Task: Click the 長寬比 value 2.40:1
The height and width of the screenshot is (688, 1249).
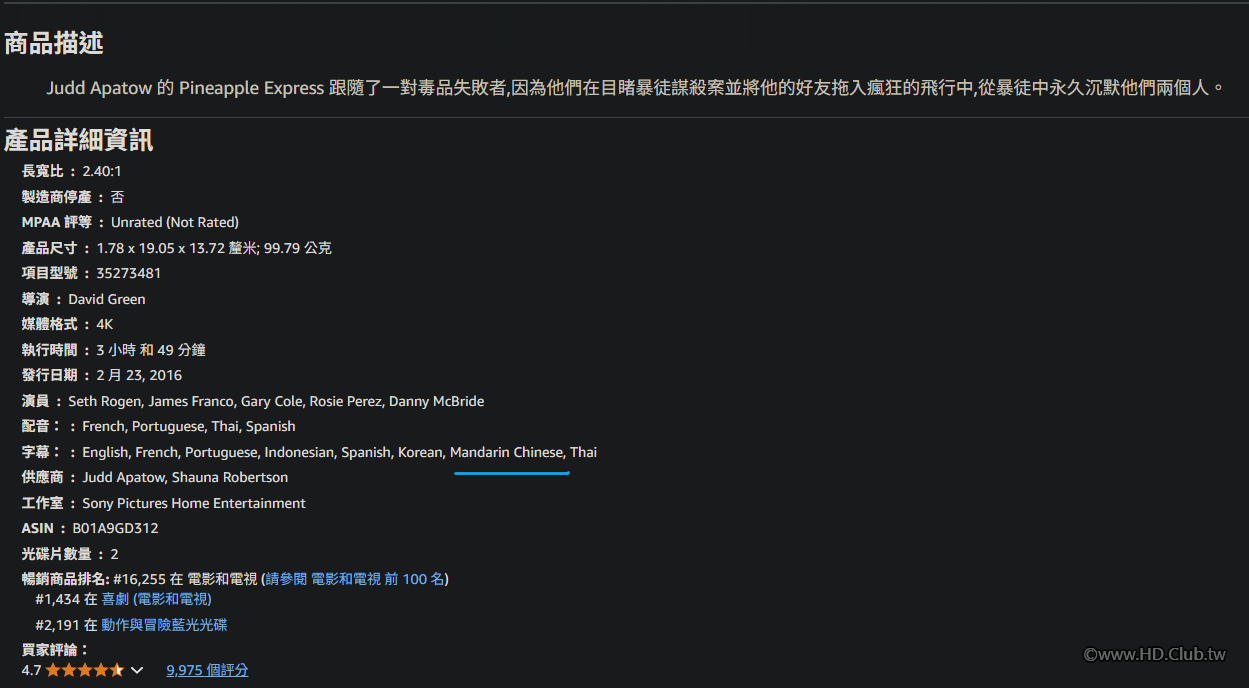Action: [x=102, y=171]
